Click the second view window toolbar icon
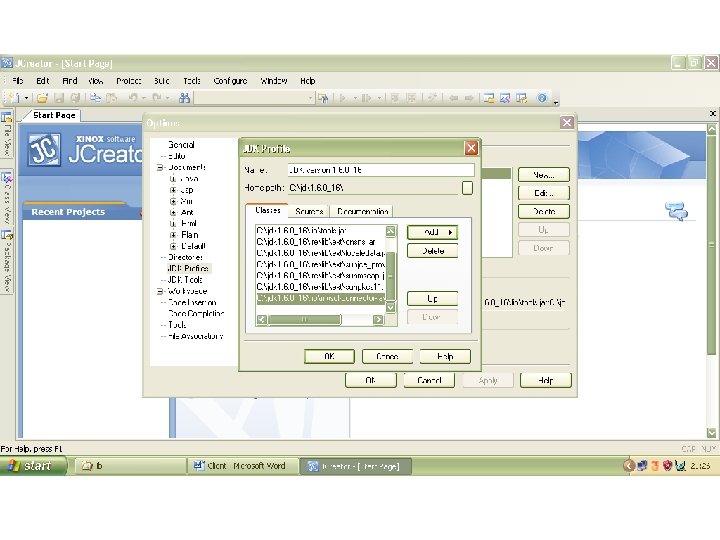The height and width of the screenshot is (540, 720). (x=505, y=98)
